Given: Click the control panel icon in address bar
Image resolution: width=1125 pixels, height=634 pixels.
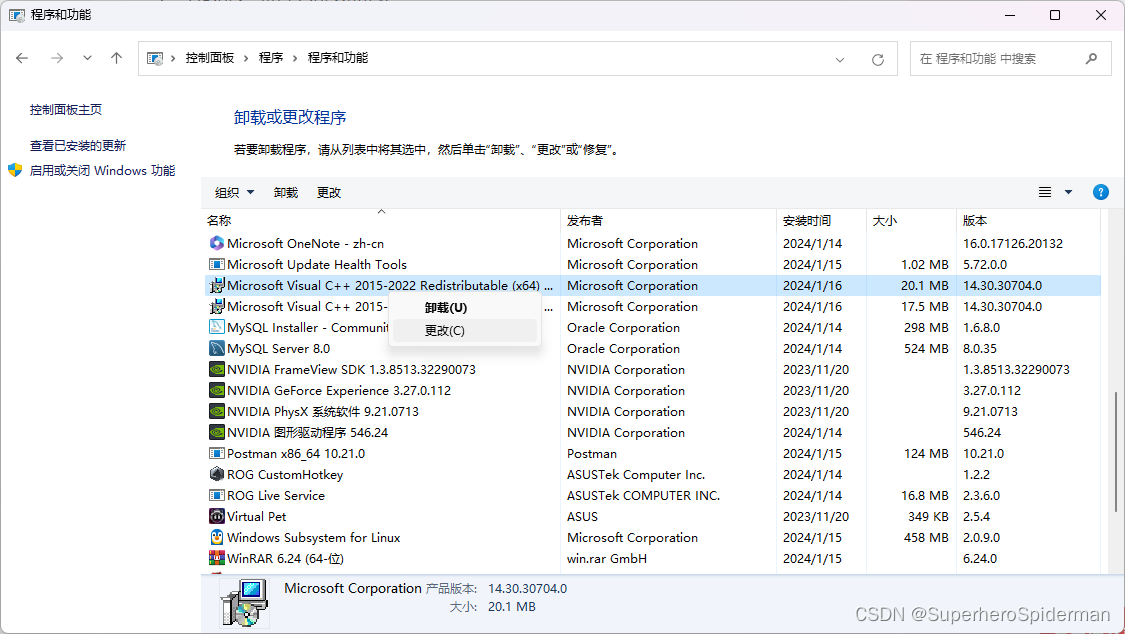Looking at the screenshot, I should pos(155,59).
